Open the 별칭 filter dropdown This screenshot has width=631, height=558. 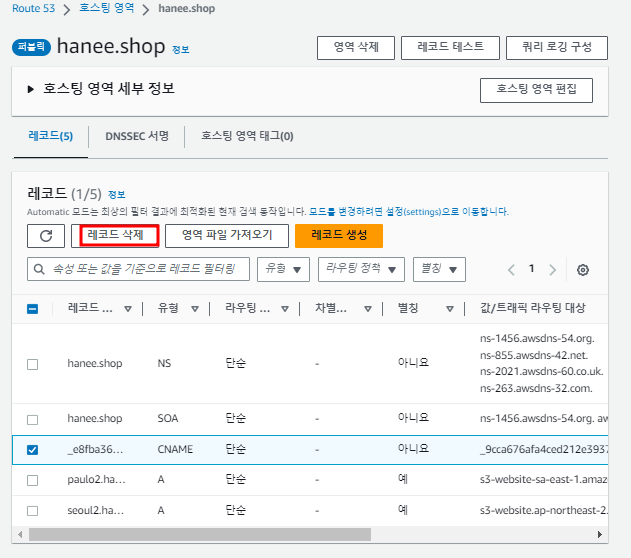(x=439, y=269)
